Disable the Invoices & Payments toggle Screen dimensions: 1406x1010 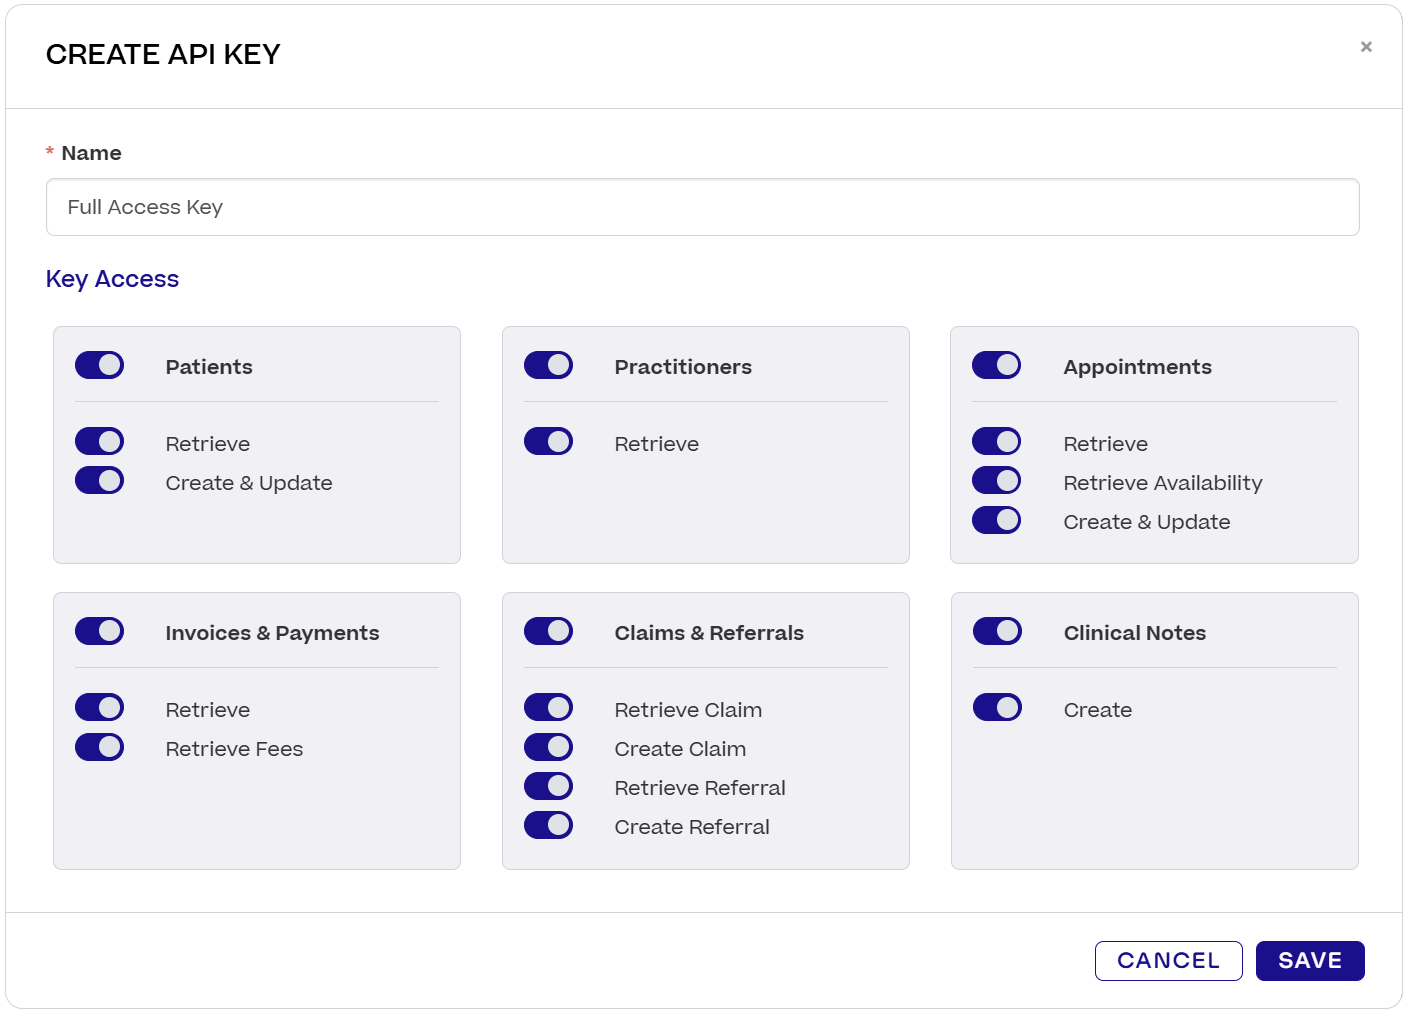pos(99,631)
